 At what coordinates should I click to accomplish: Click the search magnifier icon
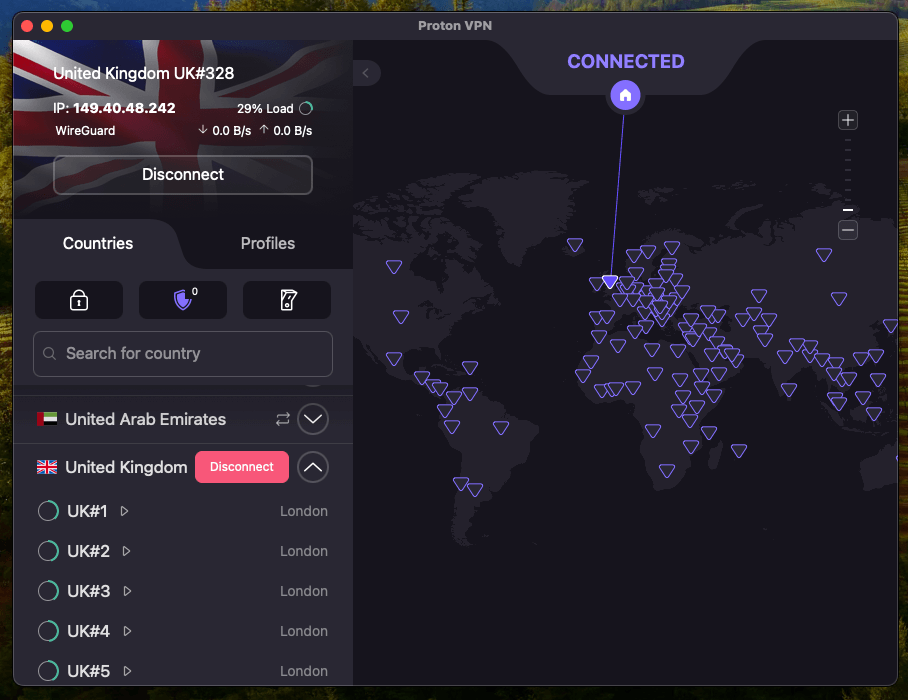[x=50, y=353]
